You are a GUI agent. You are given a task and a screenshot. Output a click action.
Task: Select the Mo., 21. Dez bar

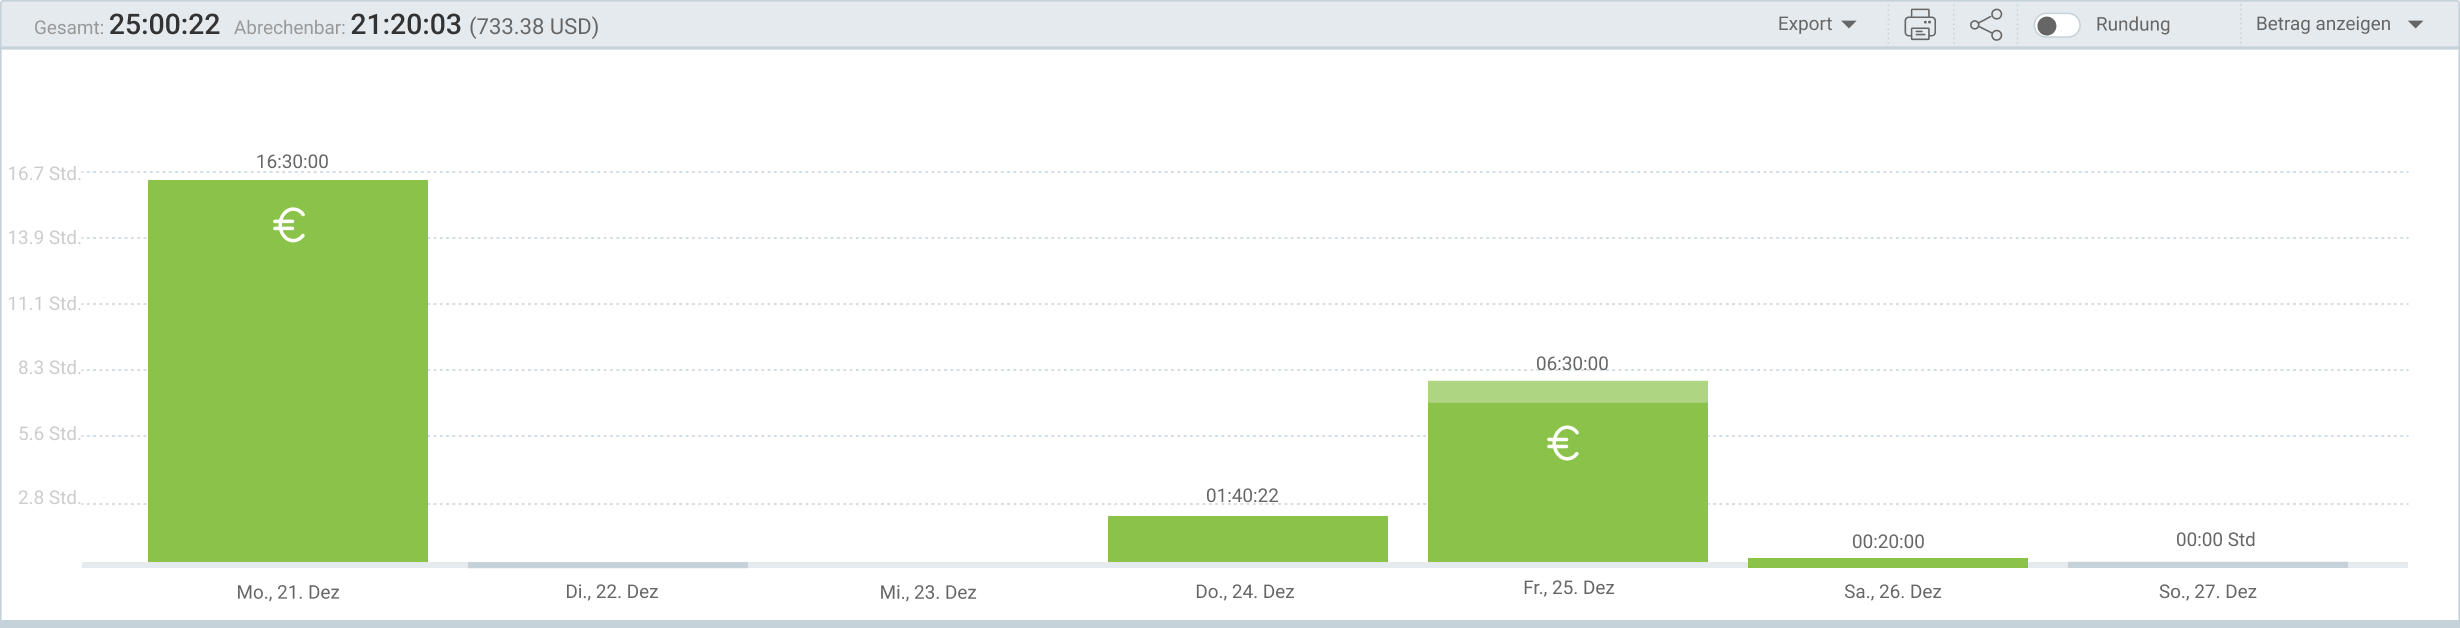coord(288,371)
